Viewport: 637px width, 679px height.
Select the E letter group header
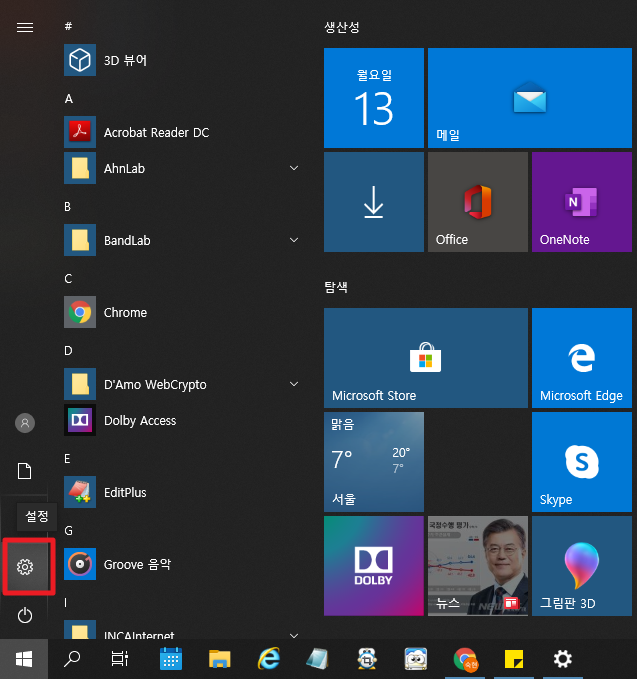67,459
